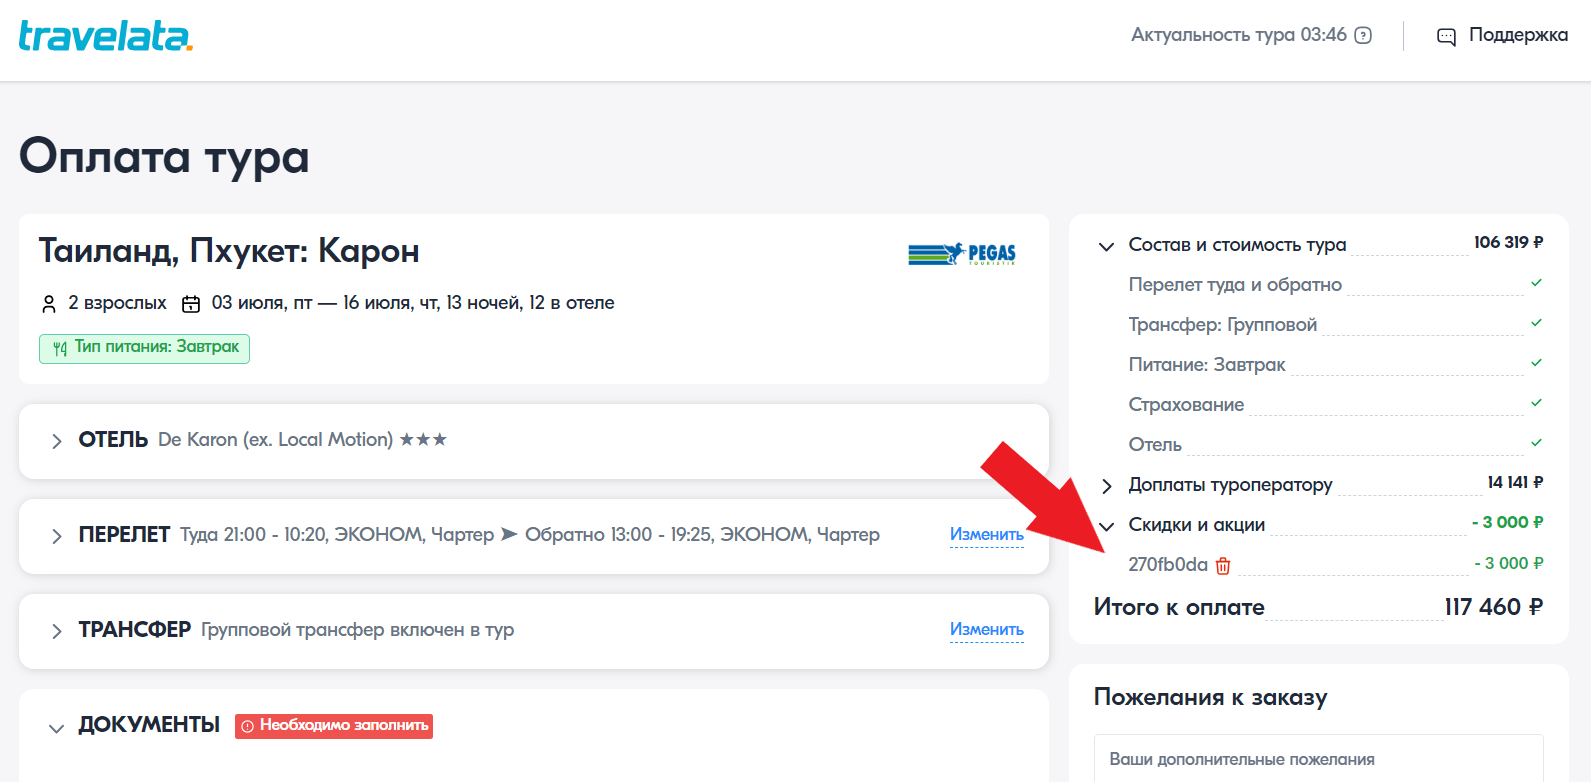The image size is (1591, 782).
Task: Click the ОТЕЛЬ De Karon hotel title
Action: tap(263, 440)
